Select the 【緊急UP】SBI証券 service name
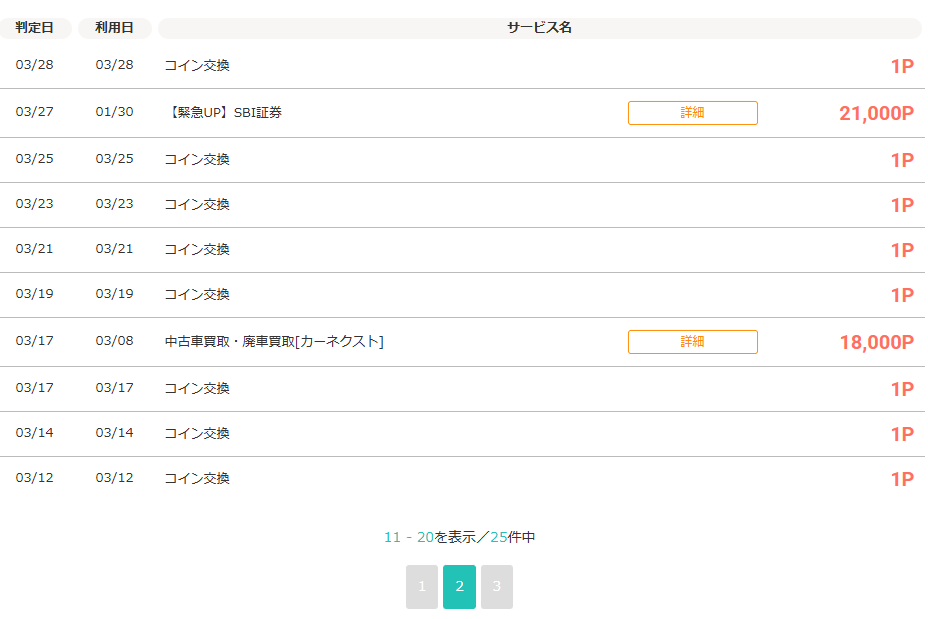 [x=224, y=113]
